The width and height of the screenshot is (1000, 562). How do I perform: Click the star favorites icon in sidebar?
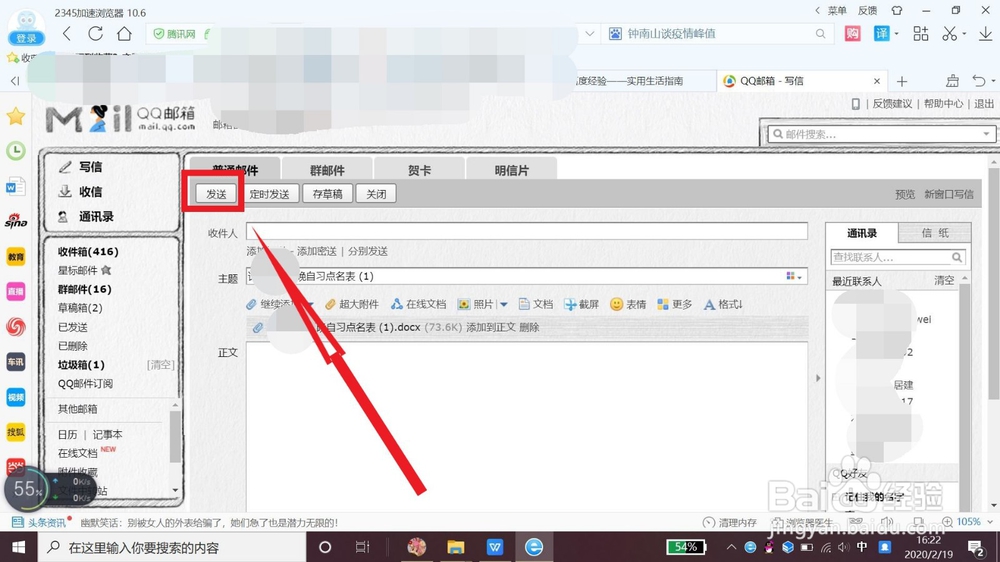tap(16, 116)
